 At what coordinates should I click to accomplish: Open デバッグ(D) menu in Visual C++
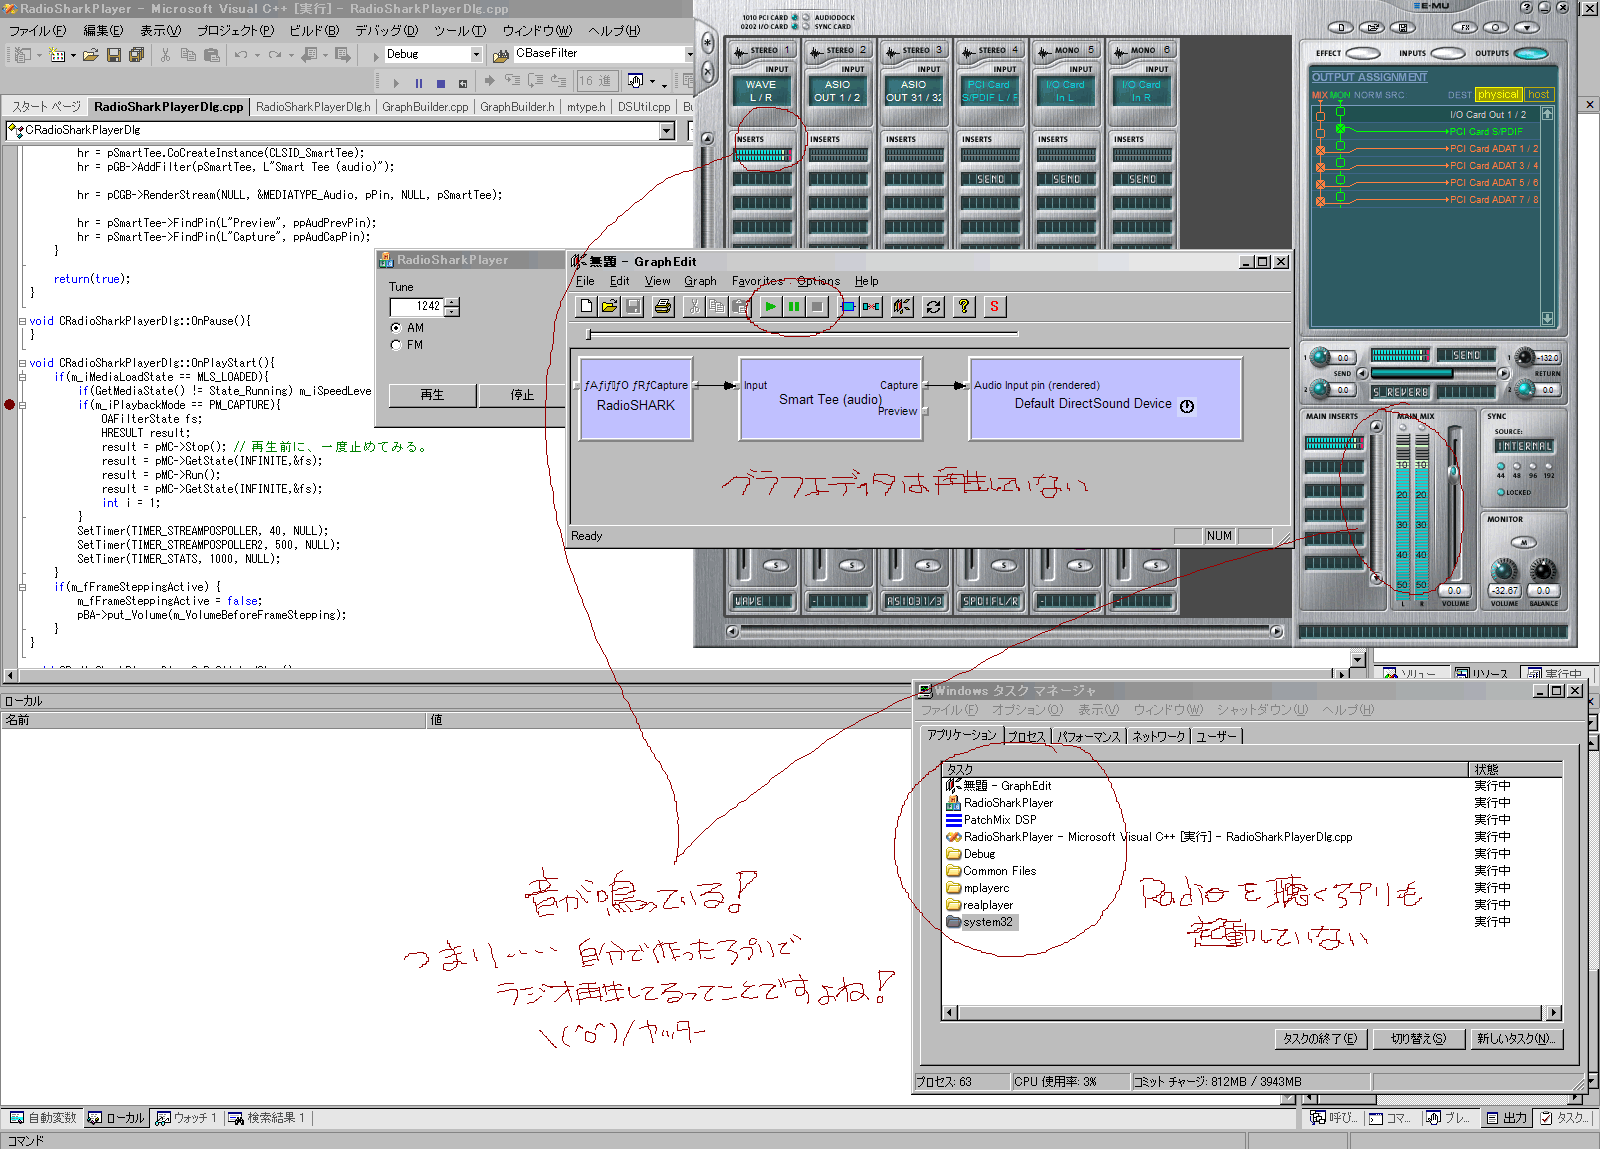point(386,31)
